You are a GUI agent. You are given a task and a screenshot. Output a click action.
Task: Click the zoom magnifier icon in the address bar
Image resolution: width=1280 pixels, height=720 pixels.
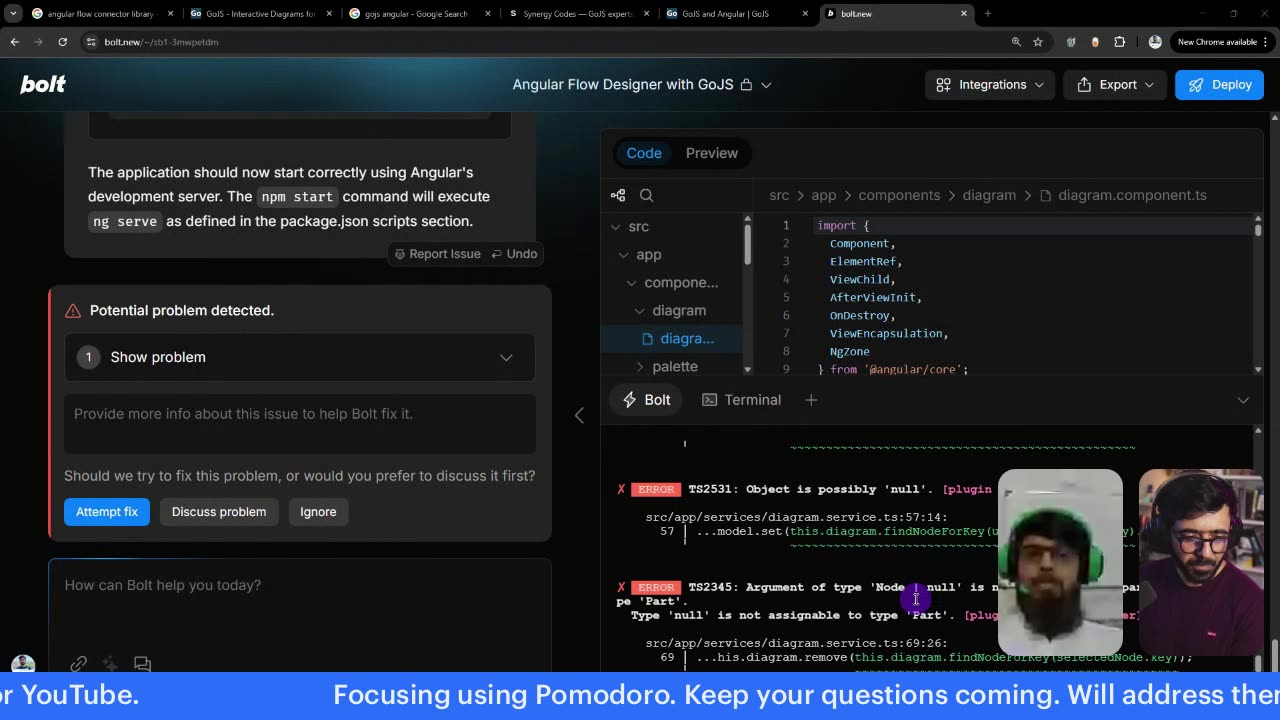(x=1016, y=42)
